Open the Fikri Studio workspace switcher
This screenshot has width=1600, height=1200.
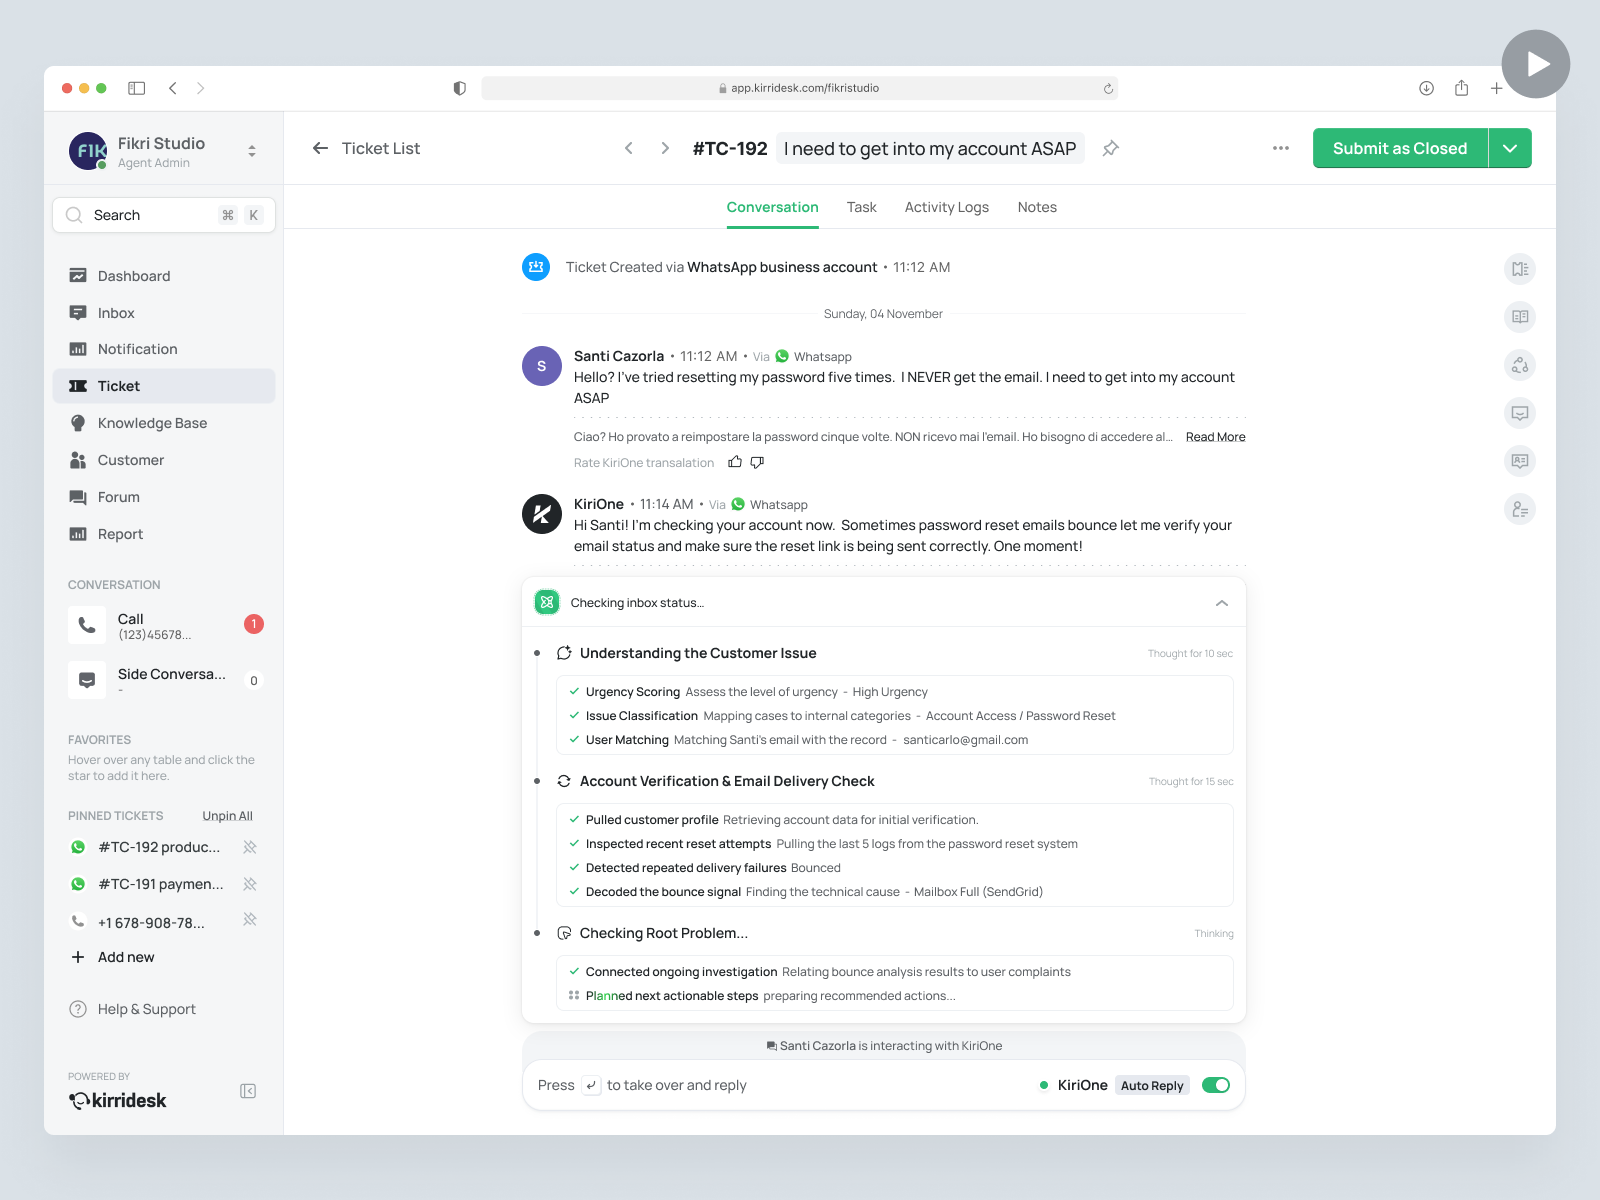[x=252, y=151]
